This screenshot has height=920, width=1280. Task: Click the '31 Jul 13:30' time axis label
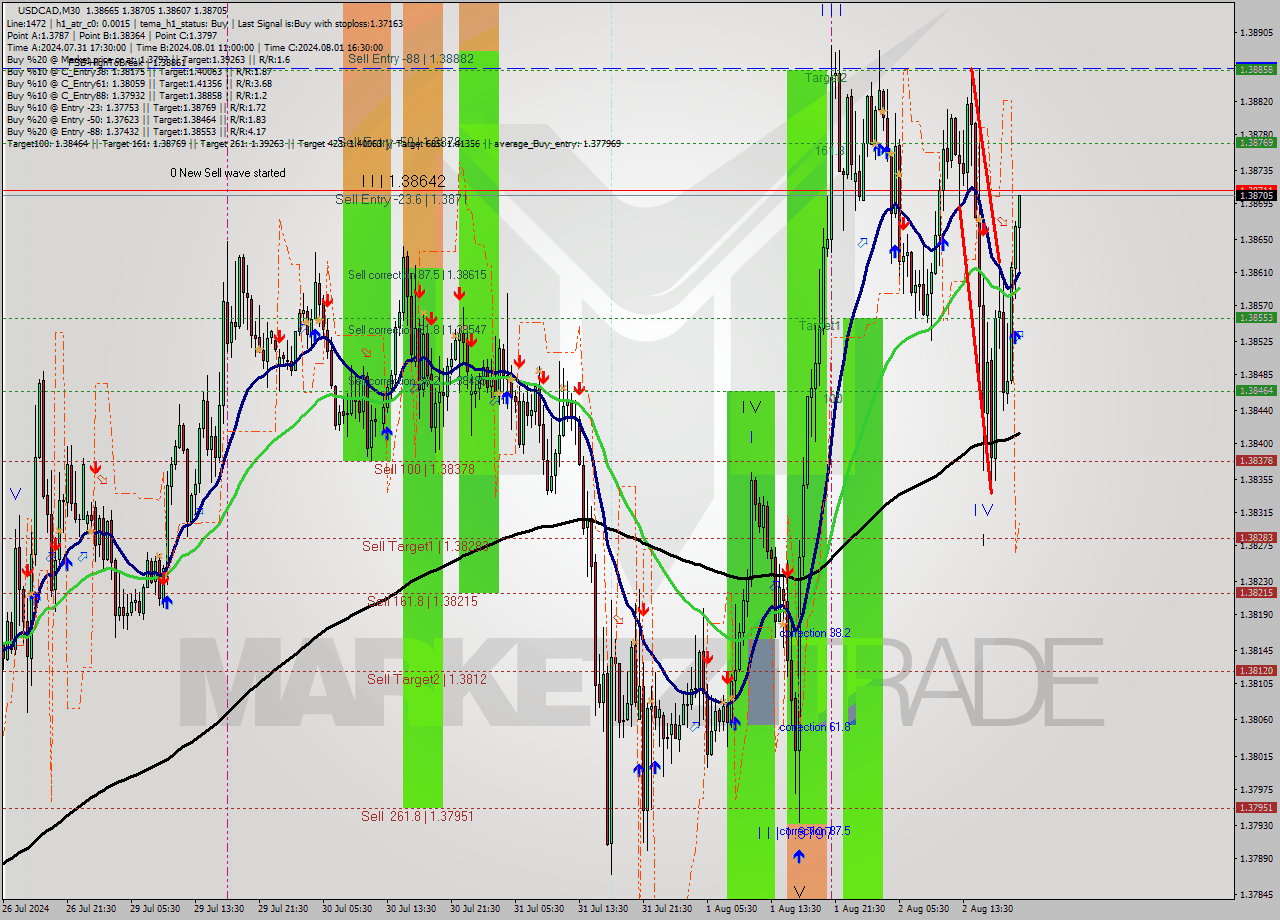pos(603,909)
